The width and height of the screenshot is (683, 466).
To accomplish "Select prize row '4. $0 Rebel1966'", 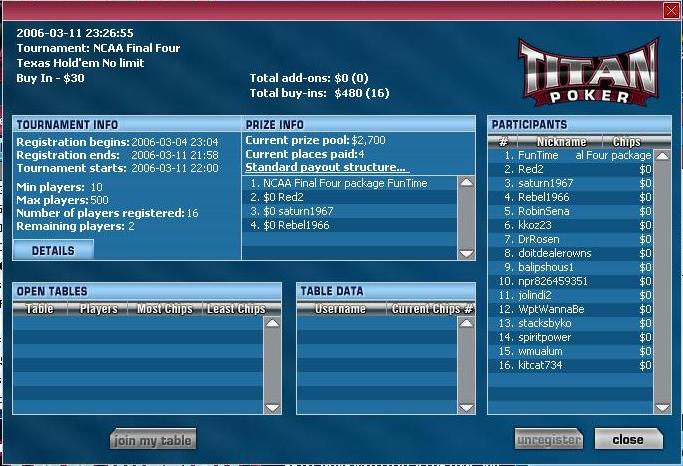I will (350, 225).
